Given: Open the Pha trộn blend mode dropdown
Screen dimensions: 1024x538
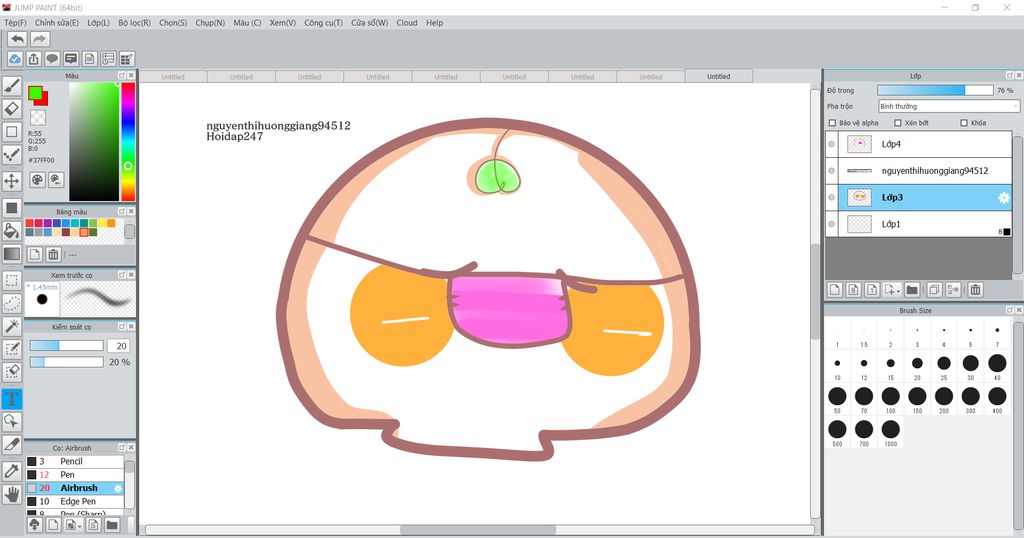Looking at the screenshot, I should click(948, 106).
